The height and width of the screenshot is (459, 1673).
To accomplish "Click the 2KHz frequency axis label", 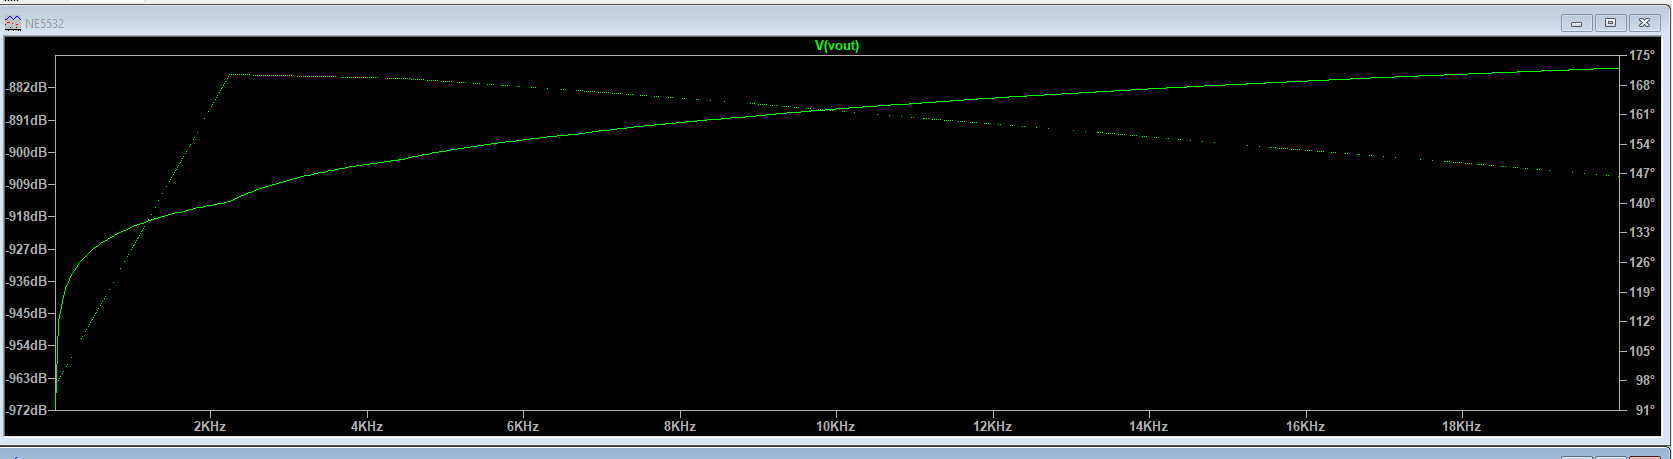I will click(210, 426).
